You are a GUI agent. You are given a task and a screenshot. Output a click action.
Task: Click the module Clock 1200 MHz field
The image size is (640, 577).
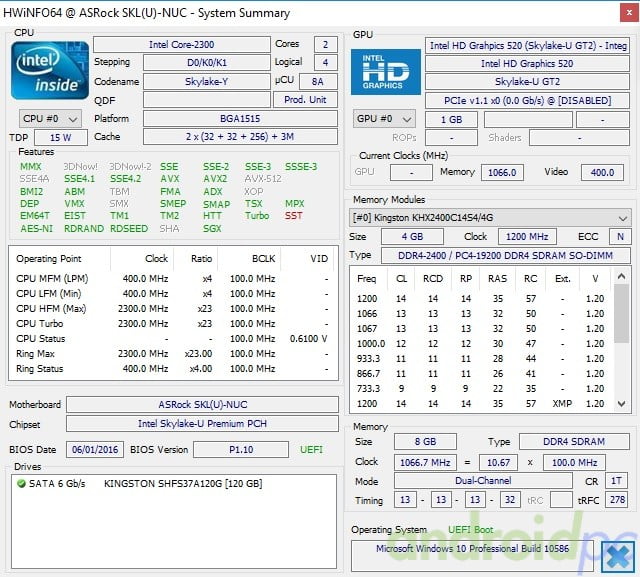pos(527,237)
